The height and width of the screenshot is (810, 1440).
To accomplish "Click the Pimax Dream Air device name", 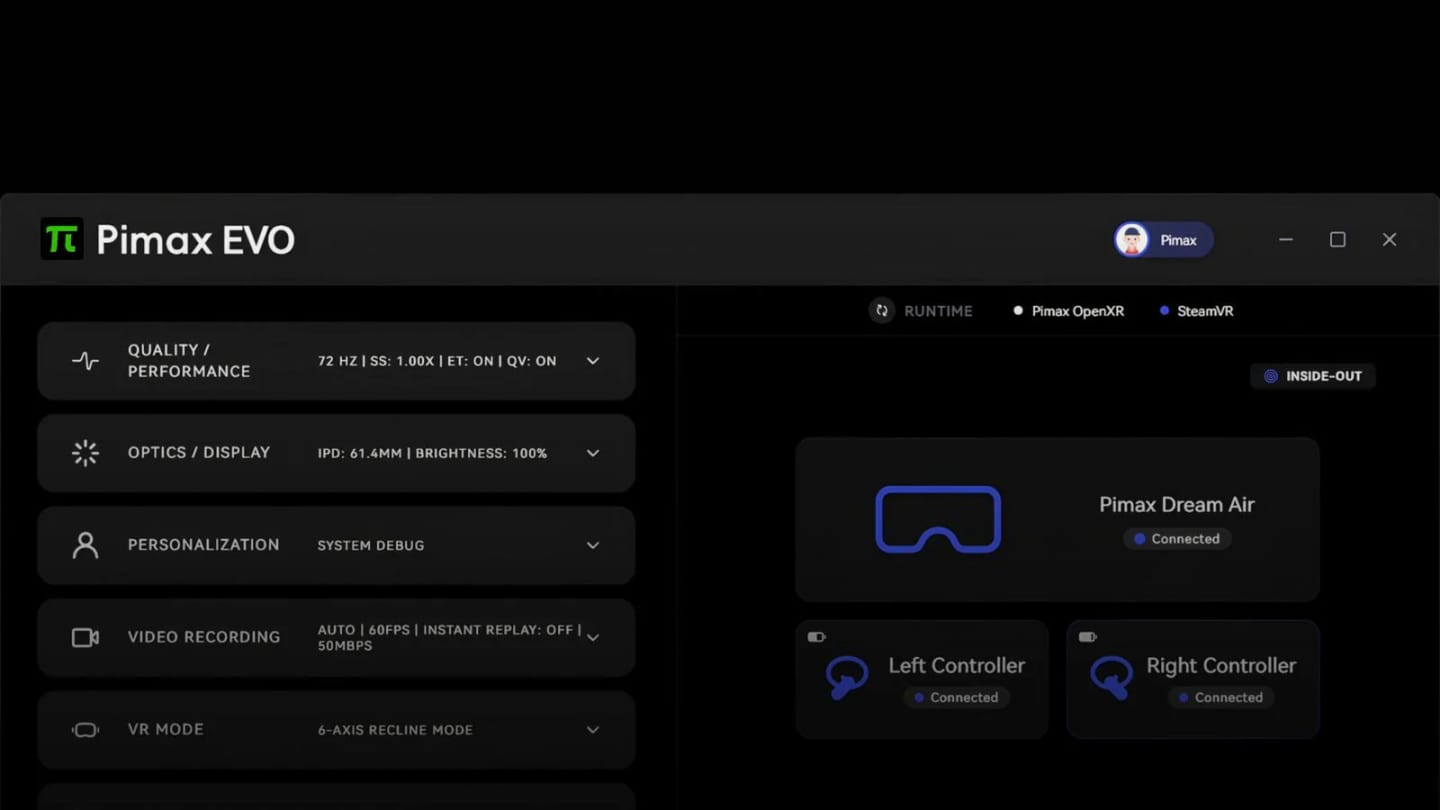I will tap(1177, 505).
